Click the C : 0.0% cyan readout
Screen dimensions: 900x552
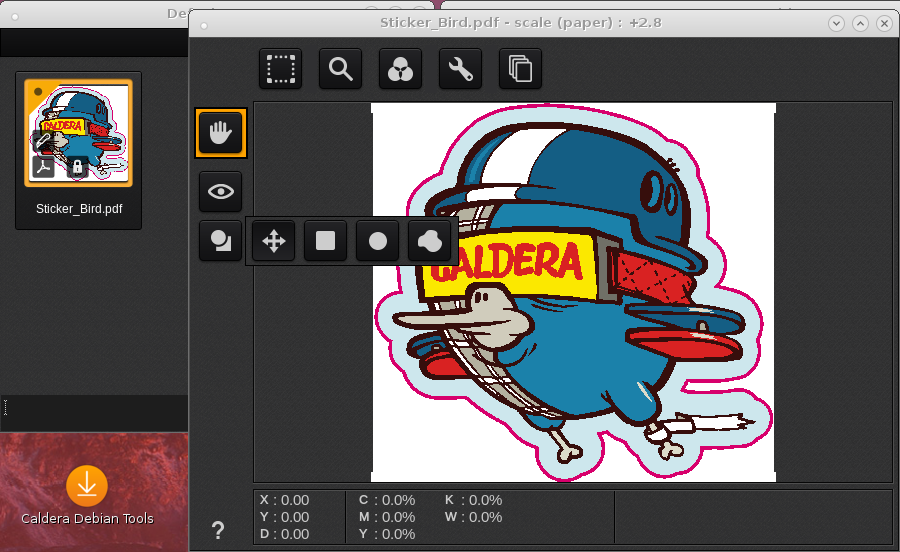click(x=387, y=500)
